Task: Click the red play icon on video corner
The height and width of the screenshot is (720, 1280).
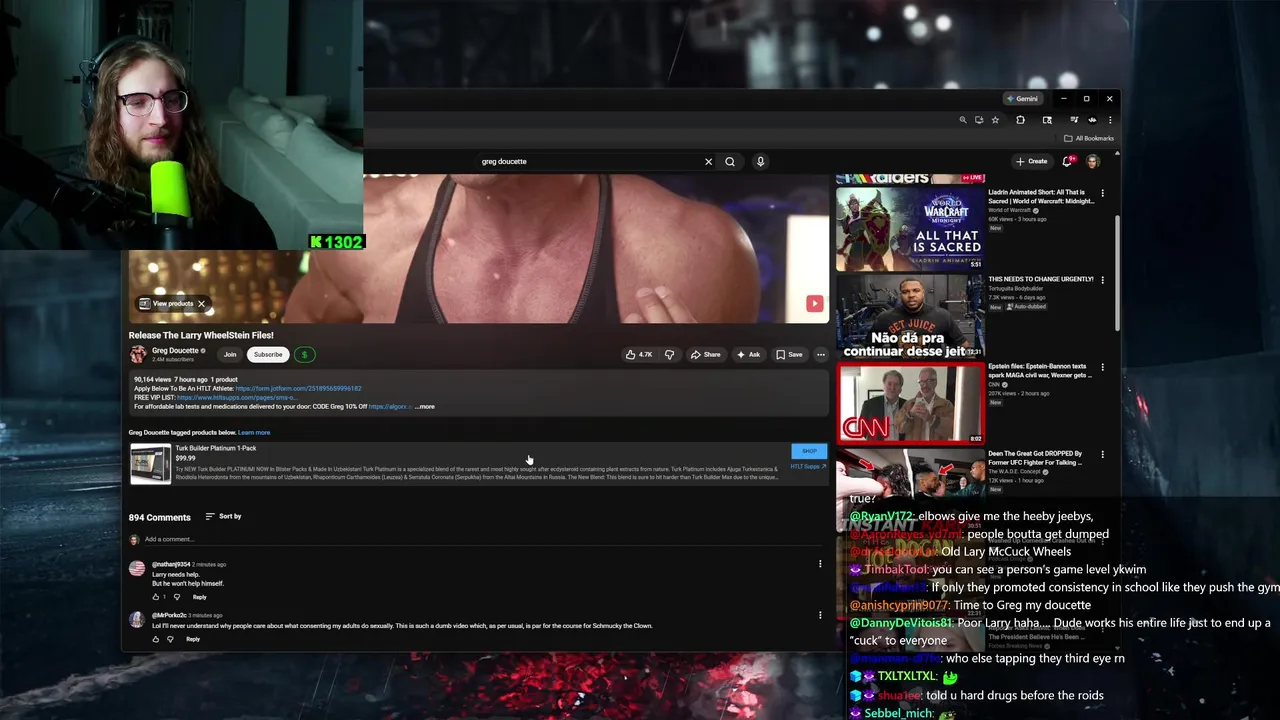Action: [x=814, y=304]
